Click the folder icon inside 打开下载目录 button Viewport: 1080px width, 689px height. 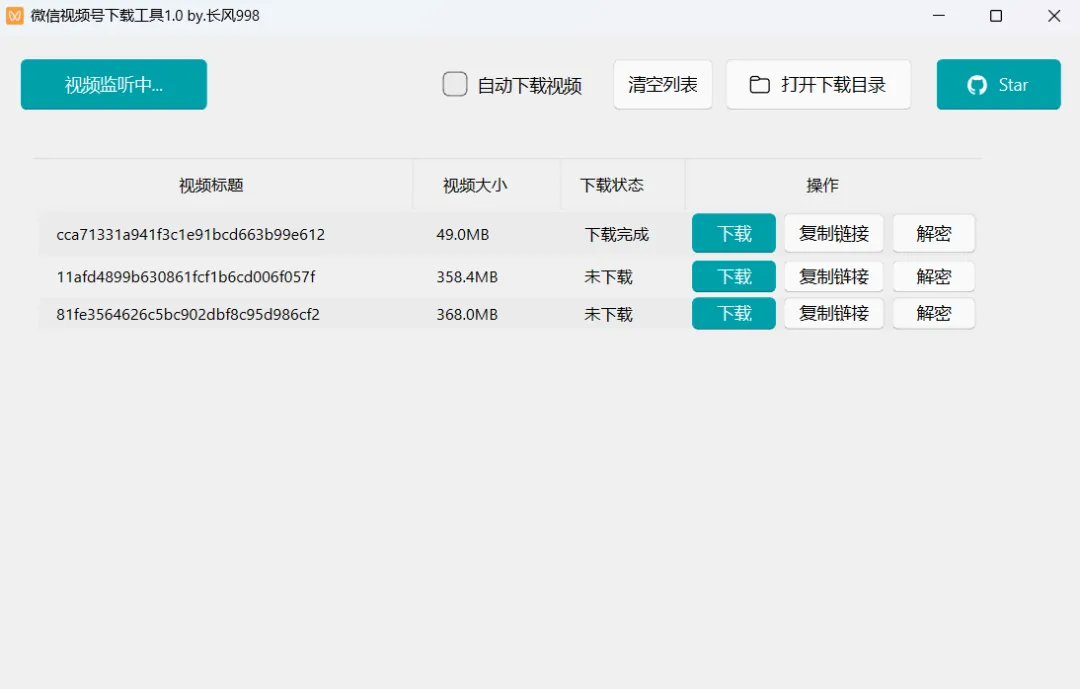tap(760, 84)
